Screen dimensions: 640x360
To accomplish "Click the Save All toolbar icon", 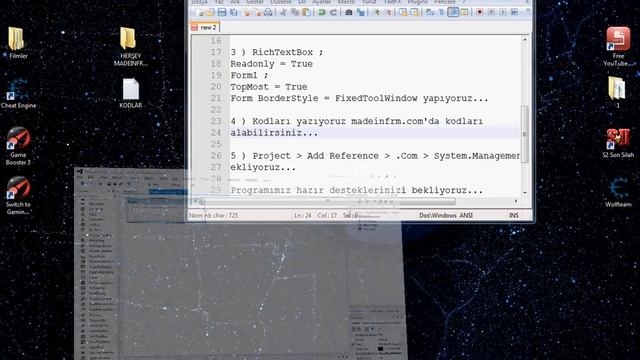I will (233, 12).
